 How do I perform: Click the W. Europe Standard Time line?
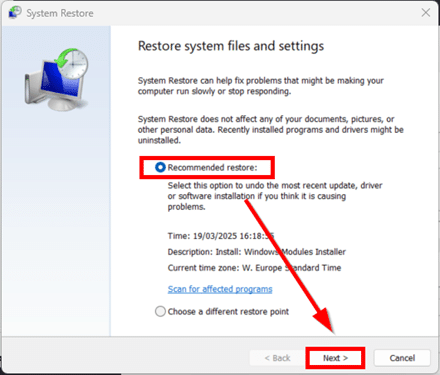pyautogui.click(x=254, y=268)
